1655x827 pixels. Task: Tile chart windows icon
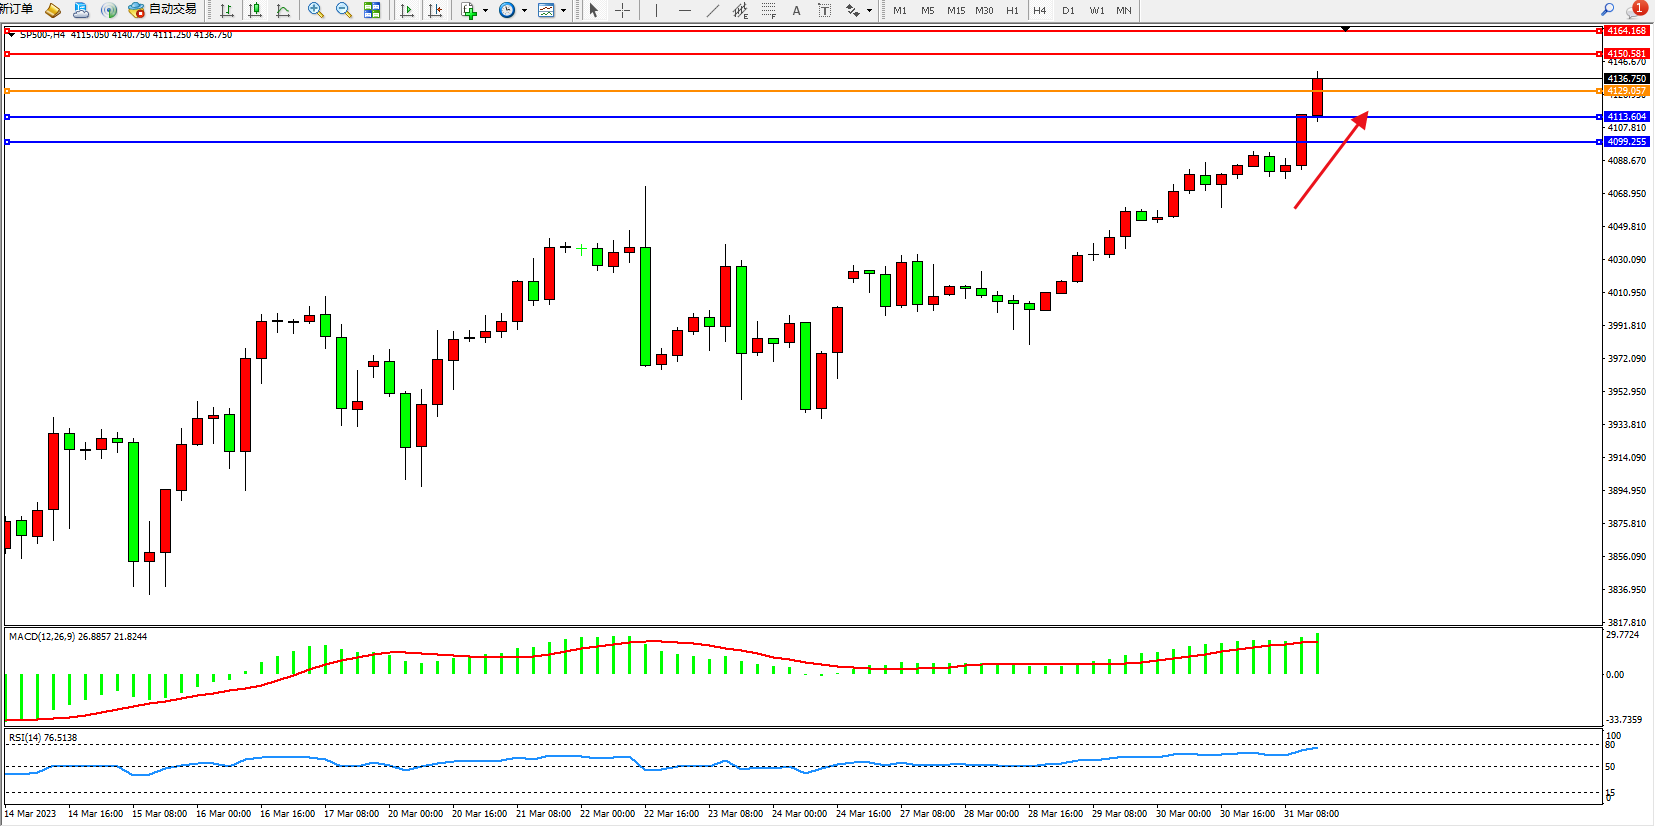(x=372, y=10)
